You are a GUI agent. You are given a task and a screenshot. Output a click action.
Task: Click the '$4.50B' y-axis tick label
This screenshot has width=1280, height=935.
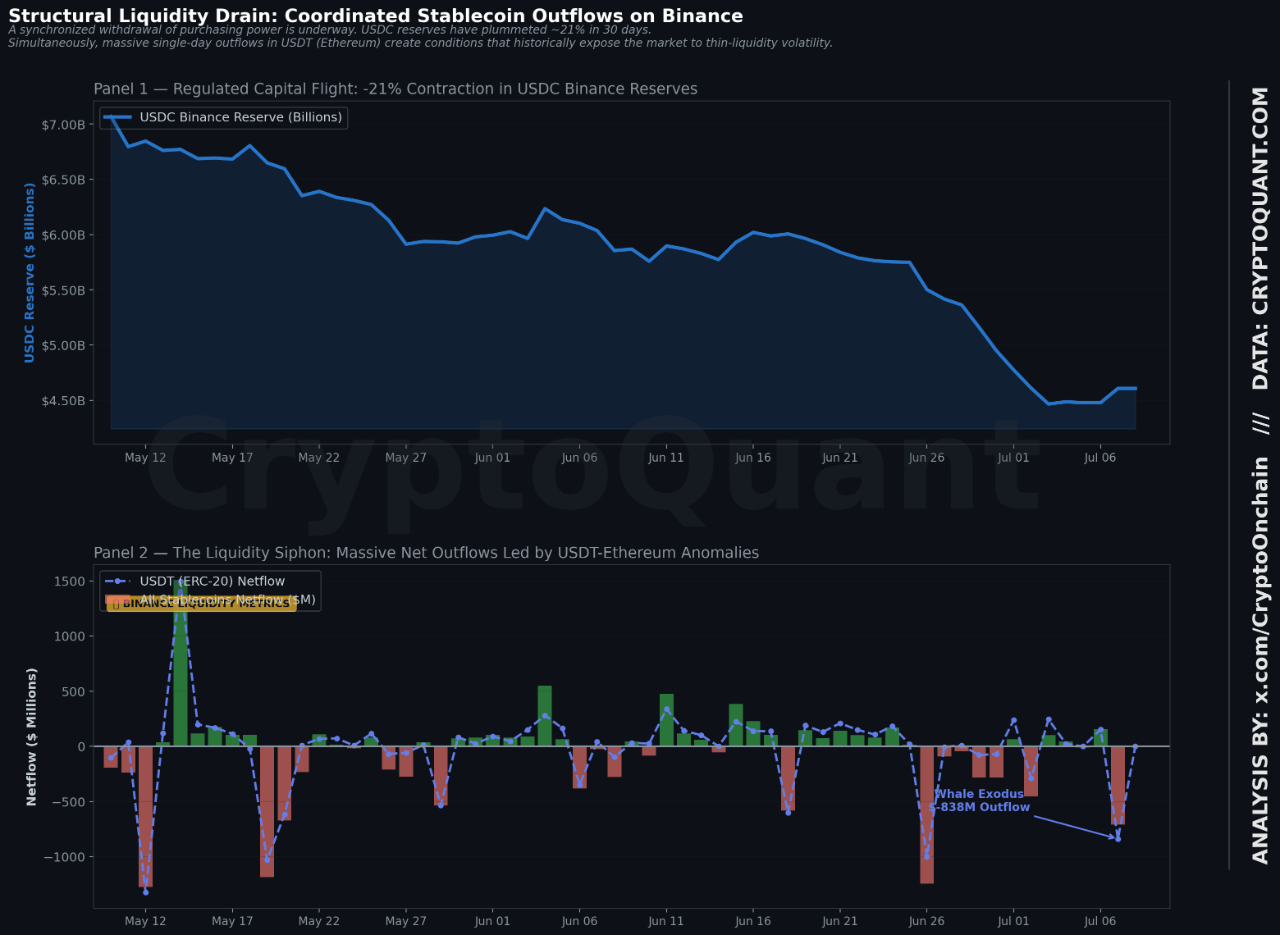[65, 401]
